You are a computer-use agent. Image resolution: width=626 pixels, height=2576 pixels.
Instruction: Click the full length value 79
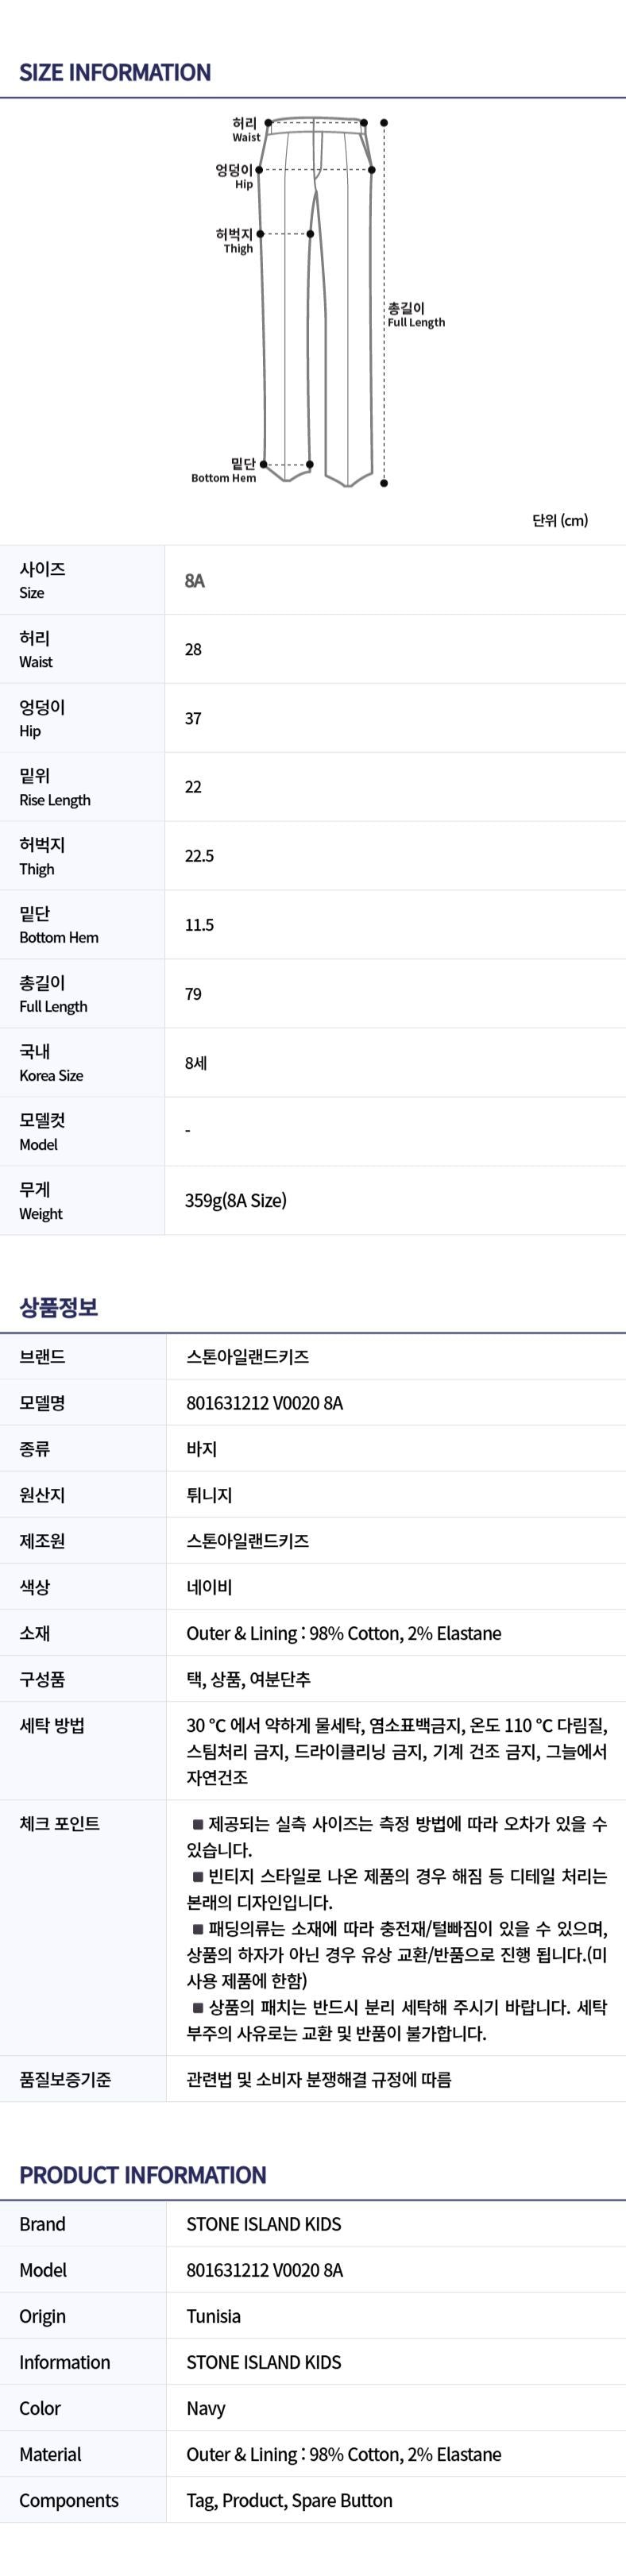coord(193,994)
